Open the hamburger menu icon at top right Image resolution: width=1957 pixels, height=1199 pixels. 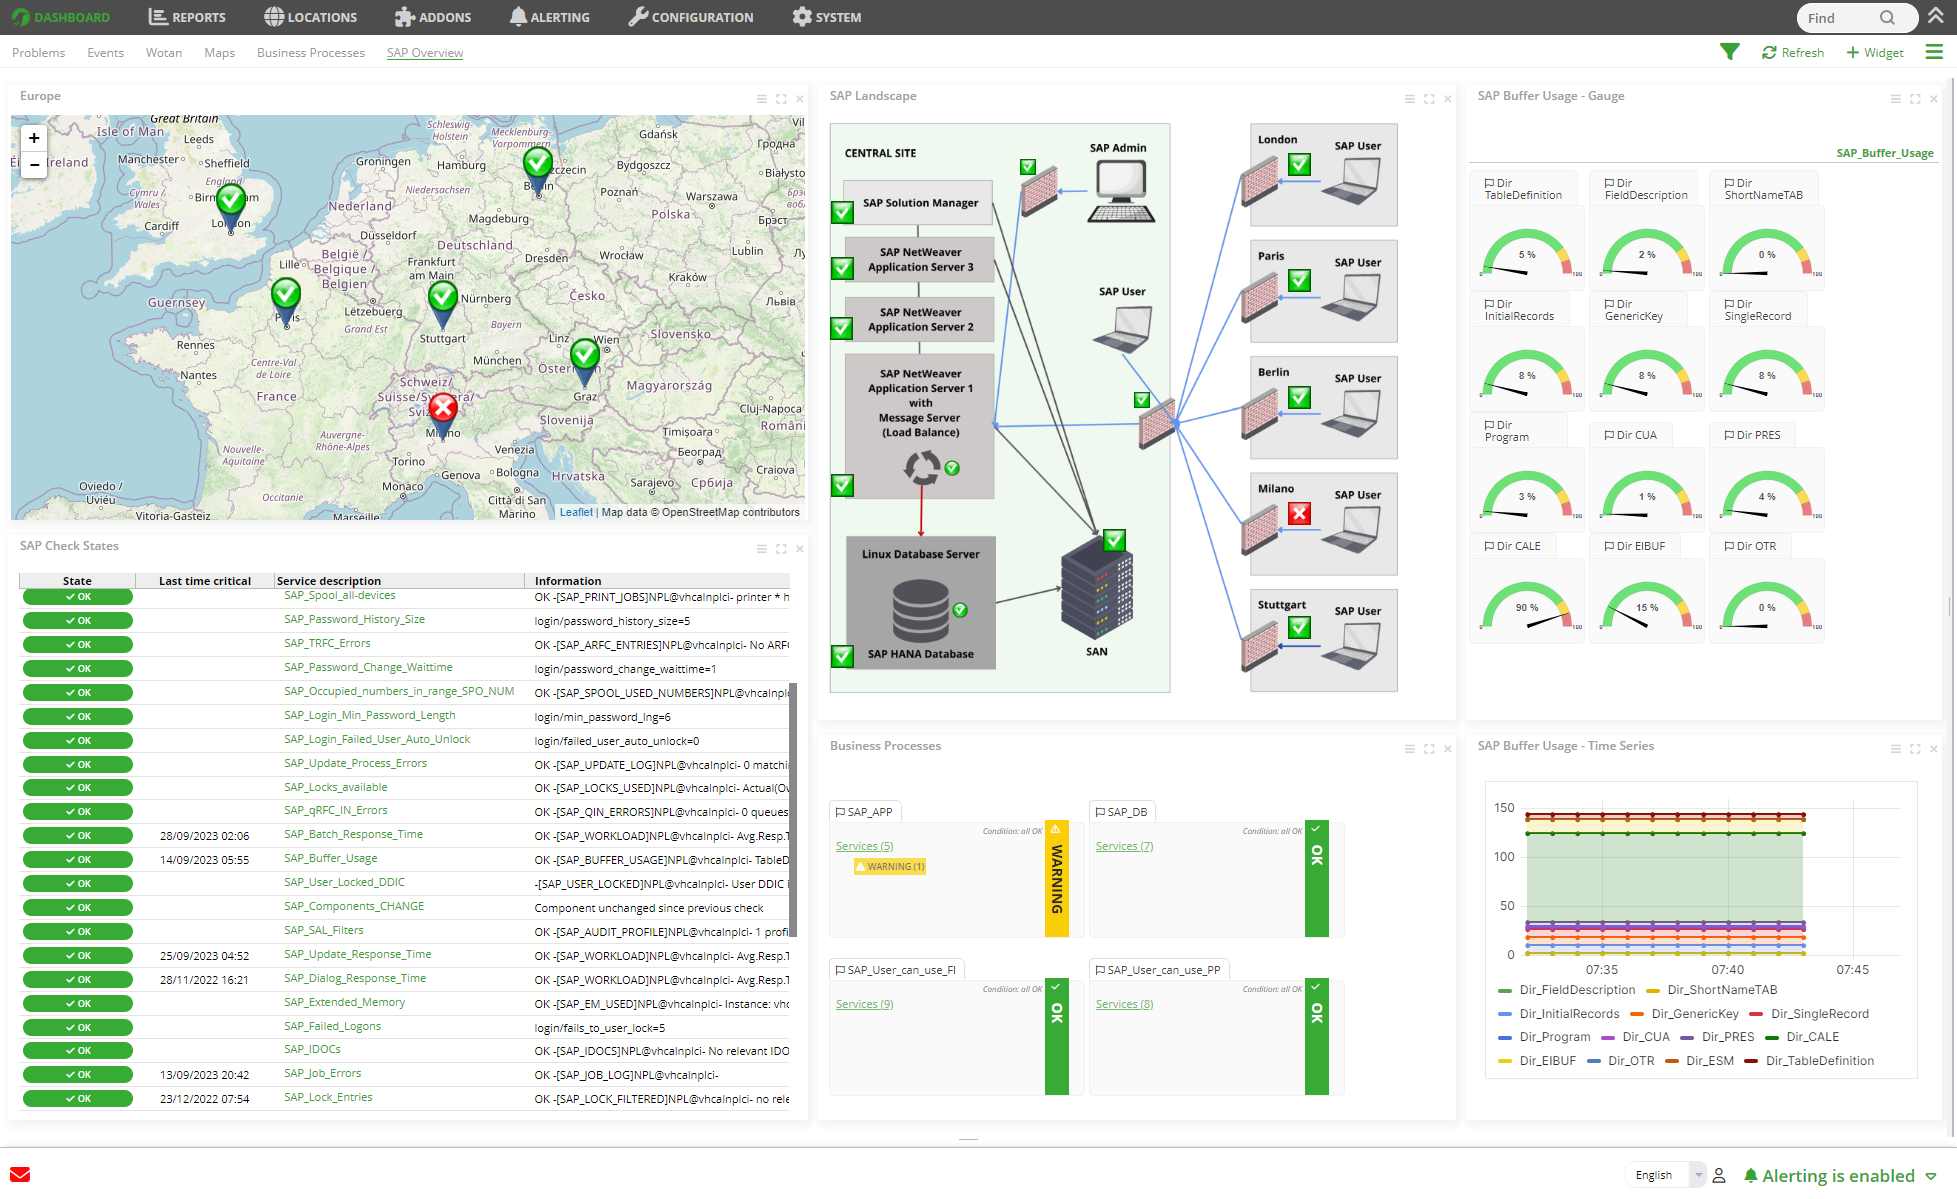pos(1934,52)
